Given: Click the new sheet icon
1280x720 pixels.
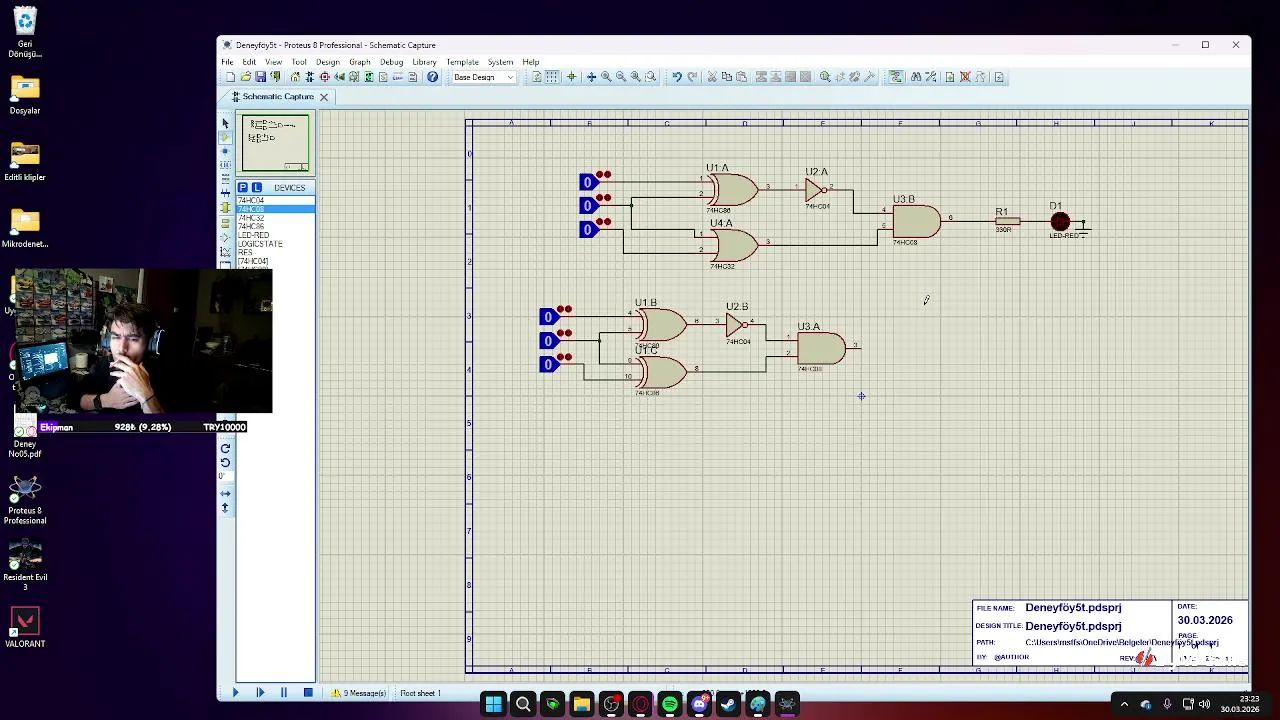Looking at the screenshot, I should (950, 77).
